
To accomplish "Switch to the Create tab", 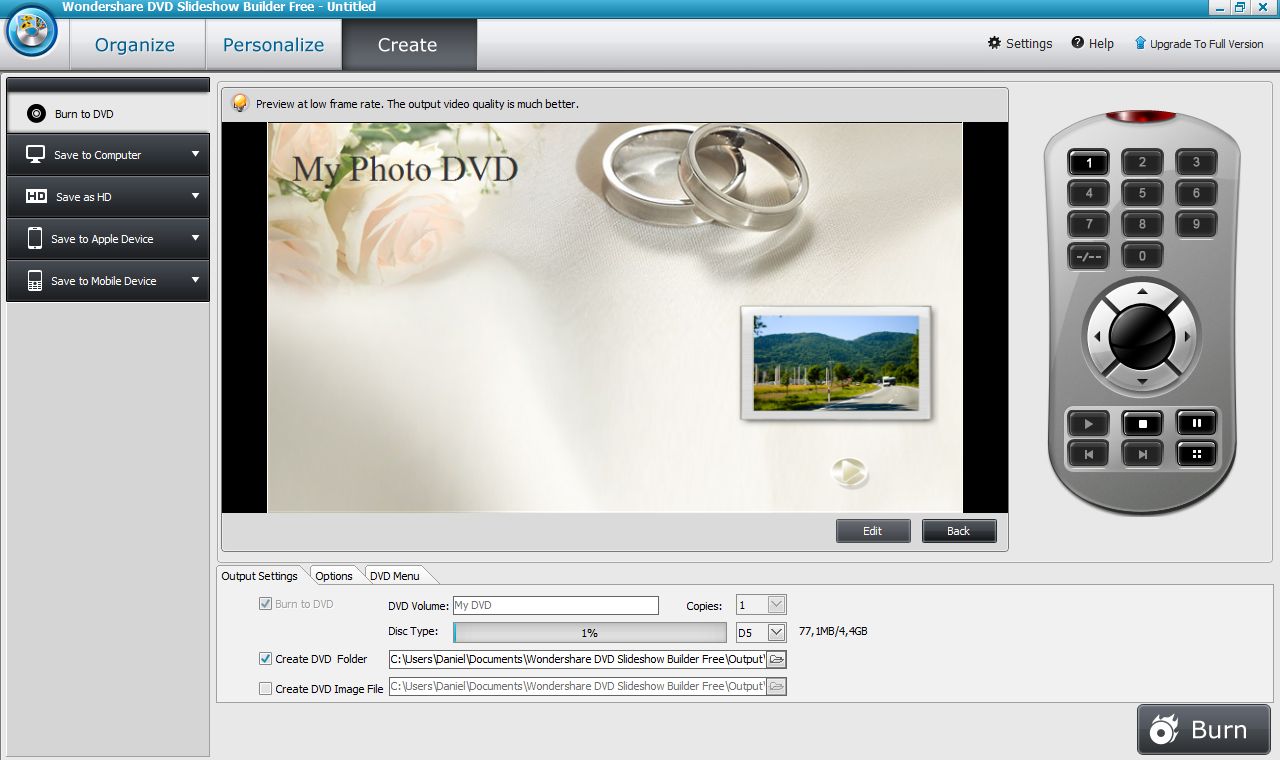I will 408,45.
